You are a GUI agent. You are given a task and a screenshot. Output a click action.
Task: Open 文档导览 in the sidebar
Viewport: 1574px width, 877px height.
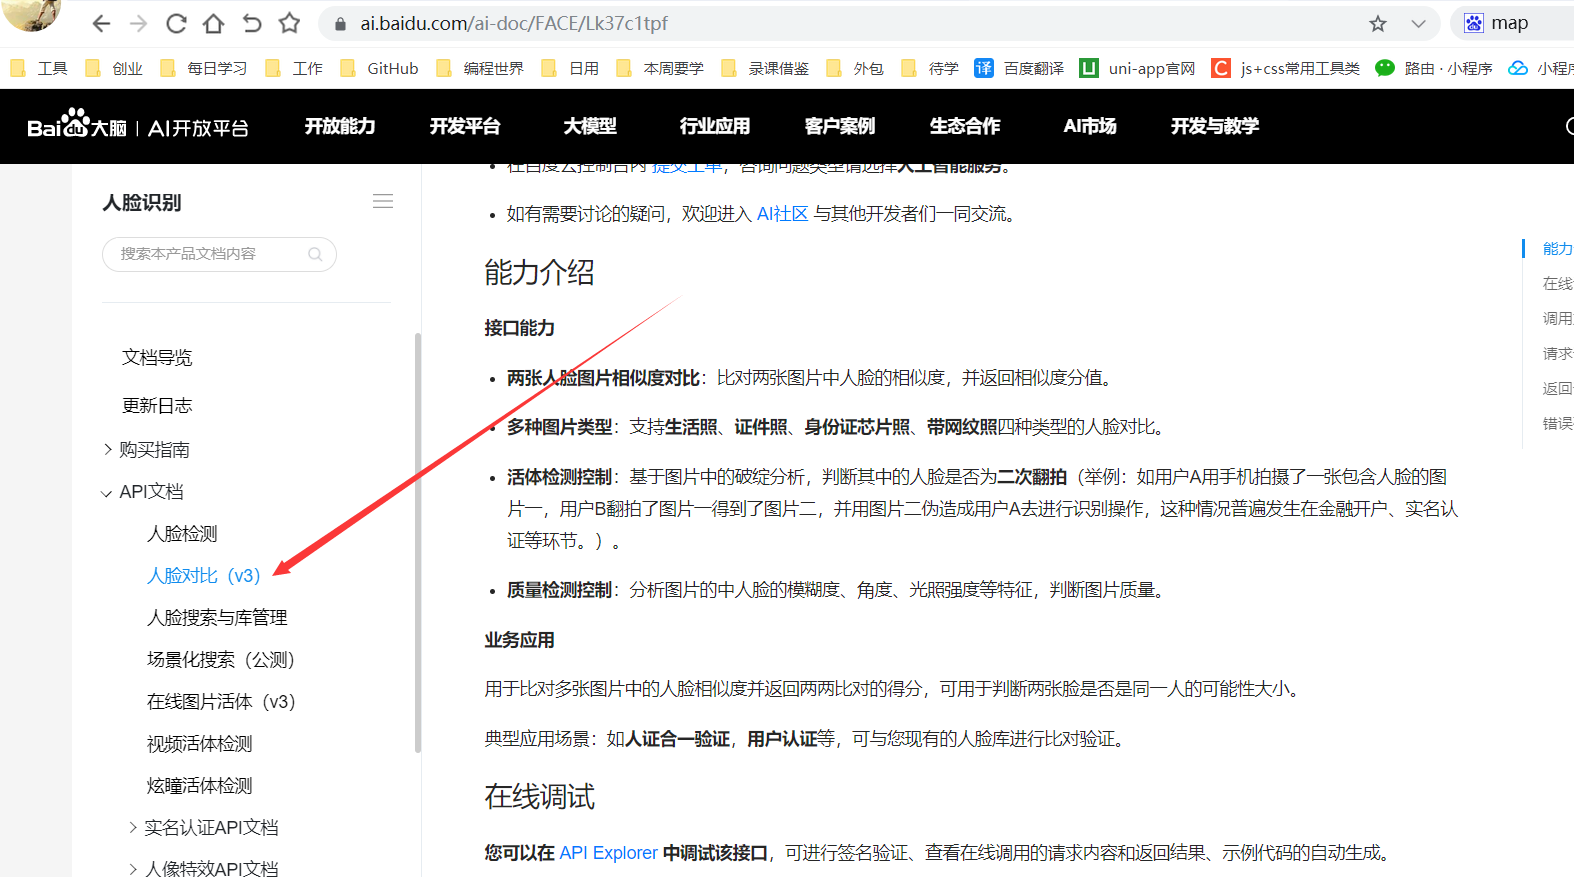[x=157, y=358]
